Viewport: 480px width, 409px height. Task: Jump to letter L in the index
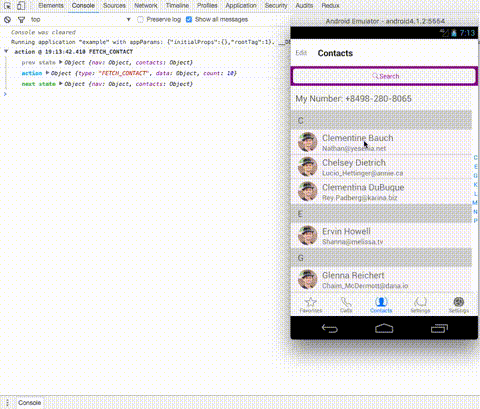[x=475, y=193]
